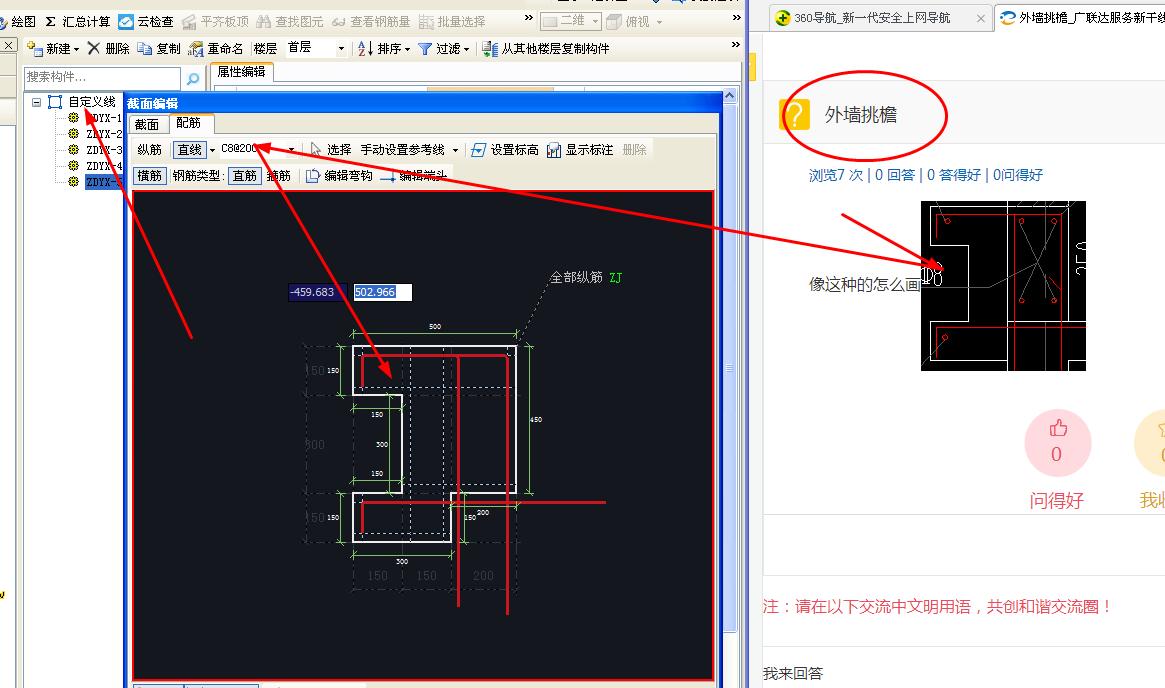The width and height of the screenshot is (1165, 688).
Task: Select 箍筋 stirrup rebar type
Action: [x=279, y=175]
